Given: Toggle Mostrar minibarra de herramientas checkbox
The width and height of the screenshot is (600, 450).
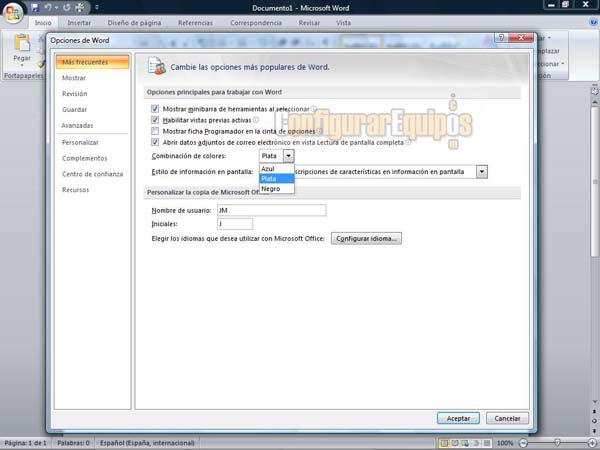Looking at the screenshot, I should coord(155,109).
